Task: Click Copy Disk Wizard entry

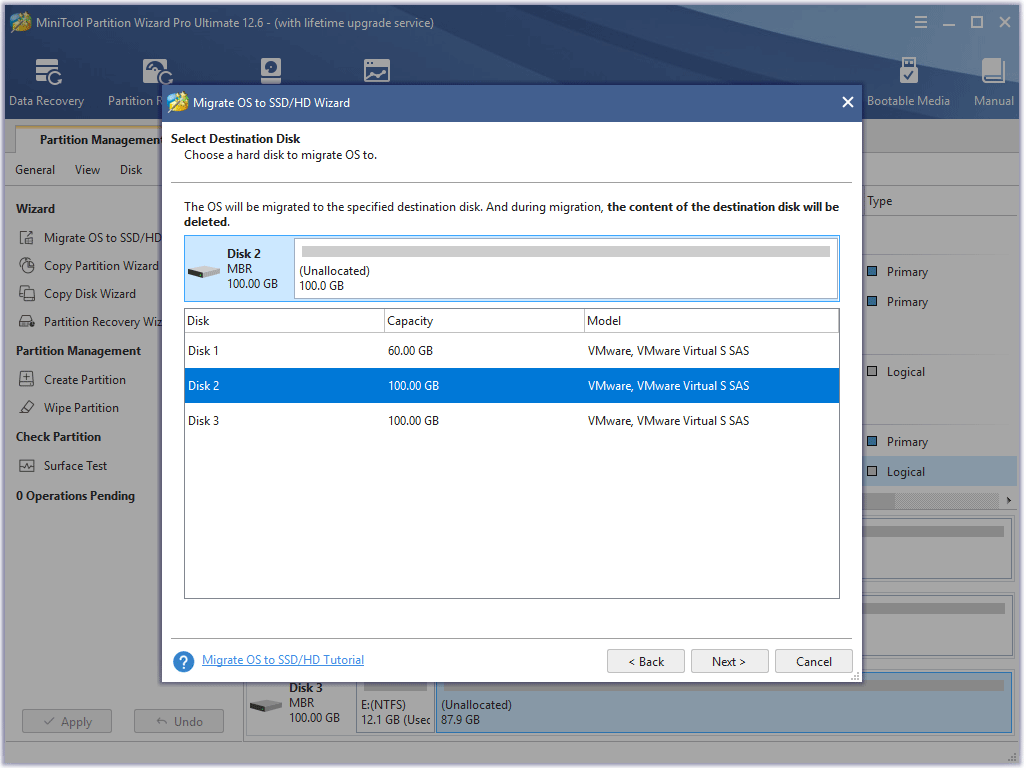Action: coord(90,294)
